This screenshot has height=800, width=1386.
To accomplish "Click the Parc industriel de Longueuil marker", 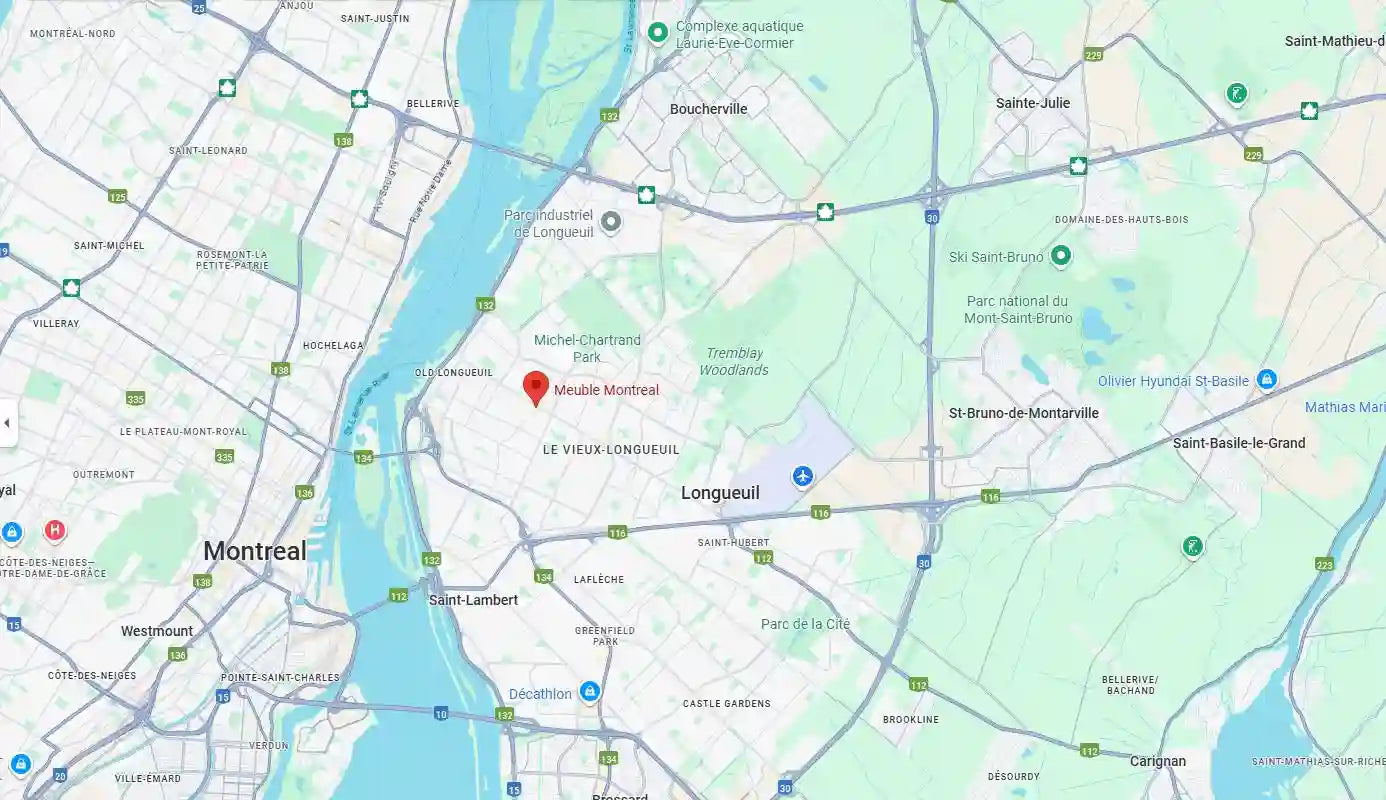I will point(610,221).
